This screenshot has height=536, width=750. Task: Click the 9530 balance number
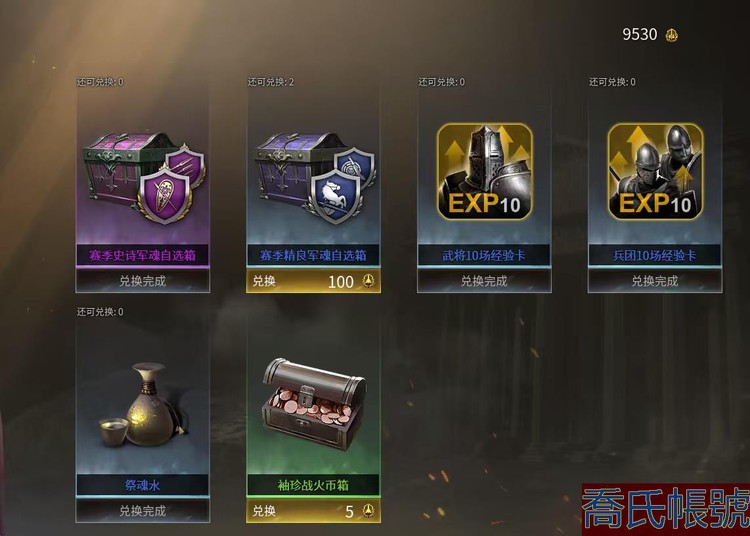point(640,34)
